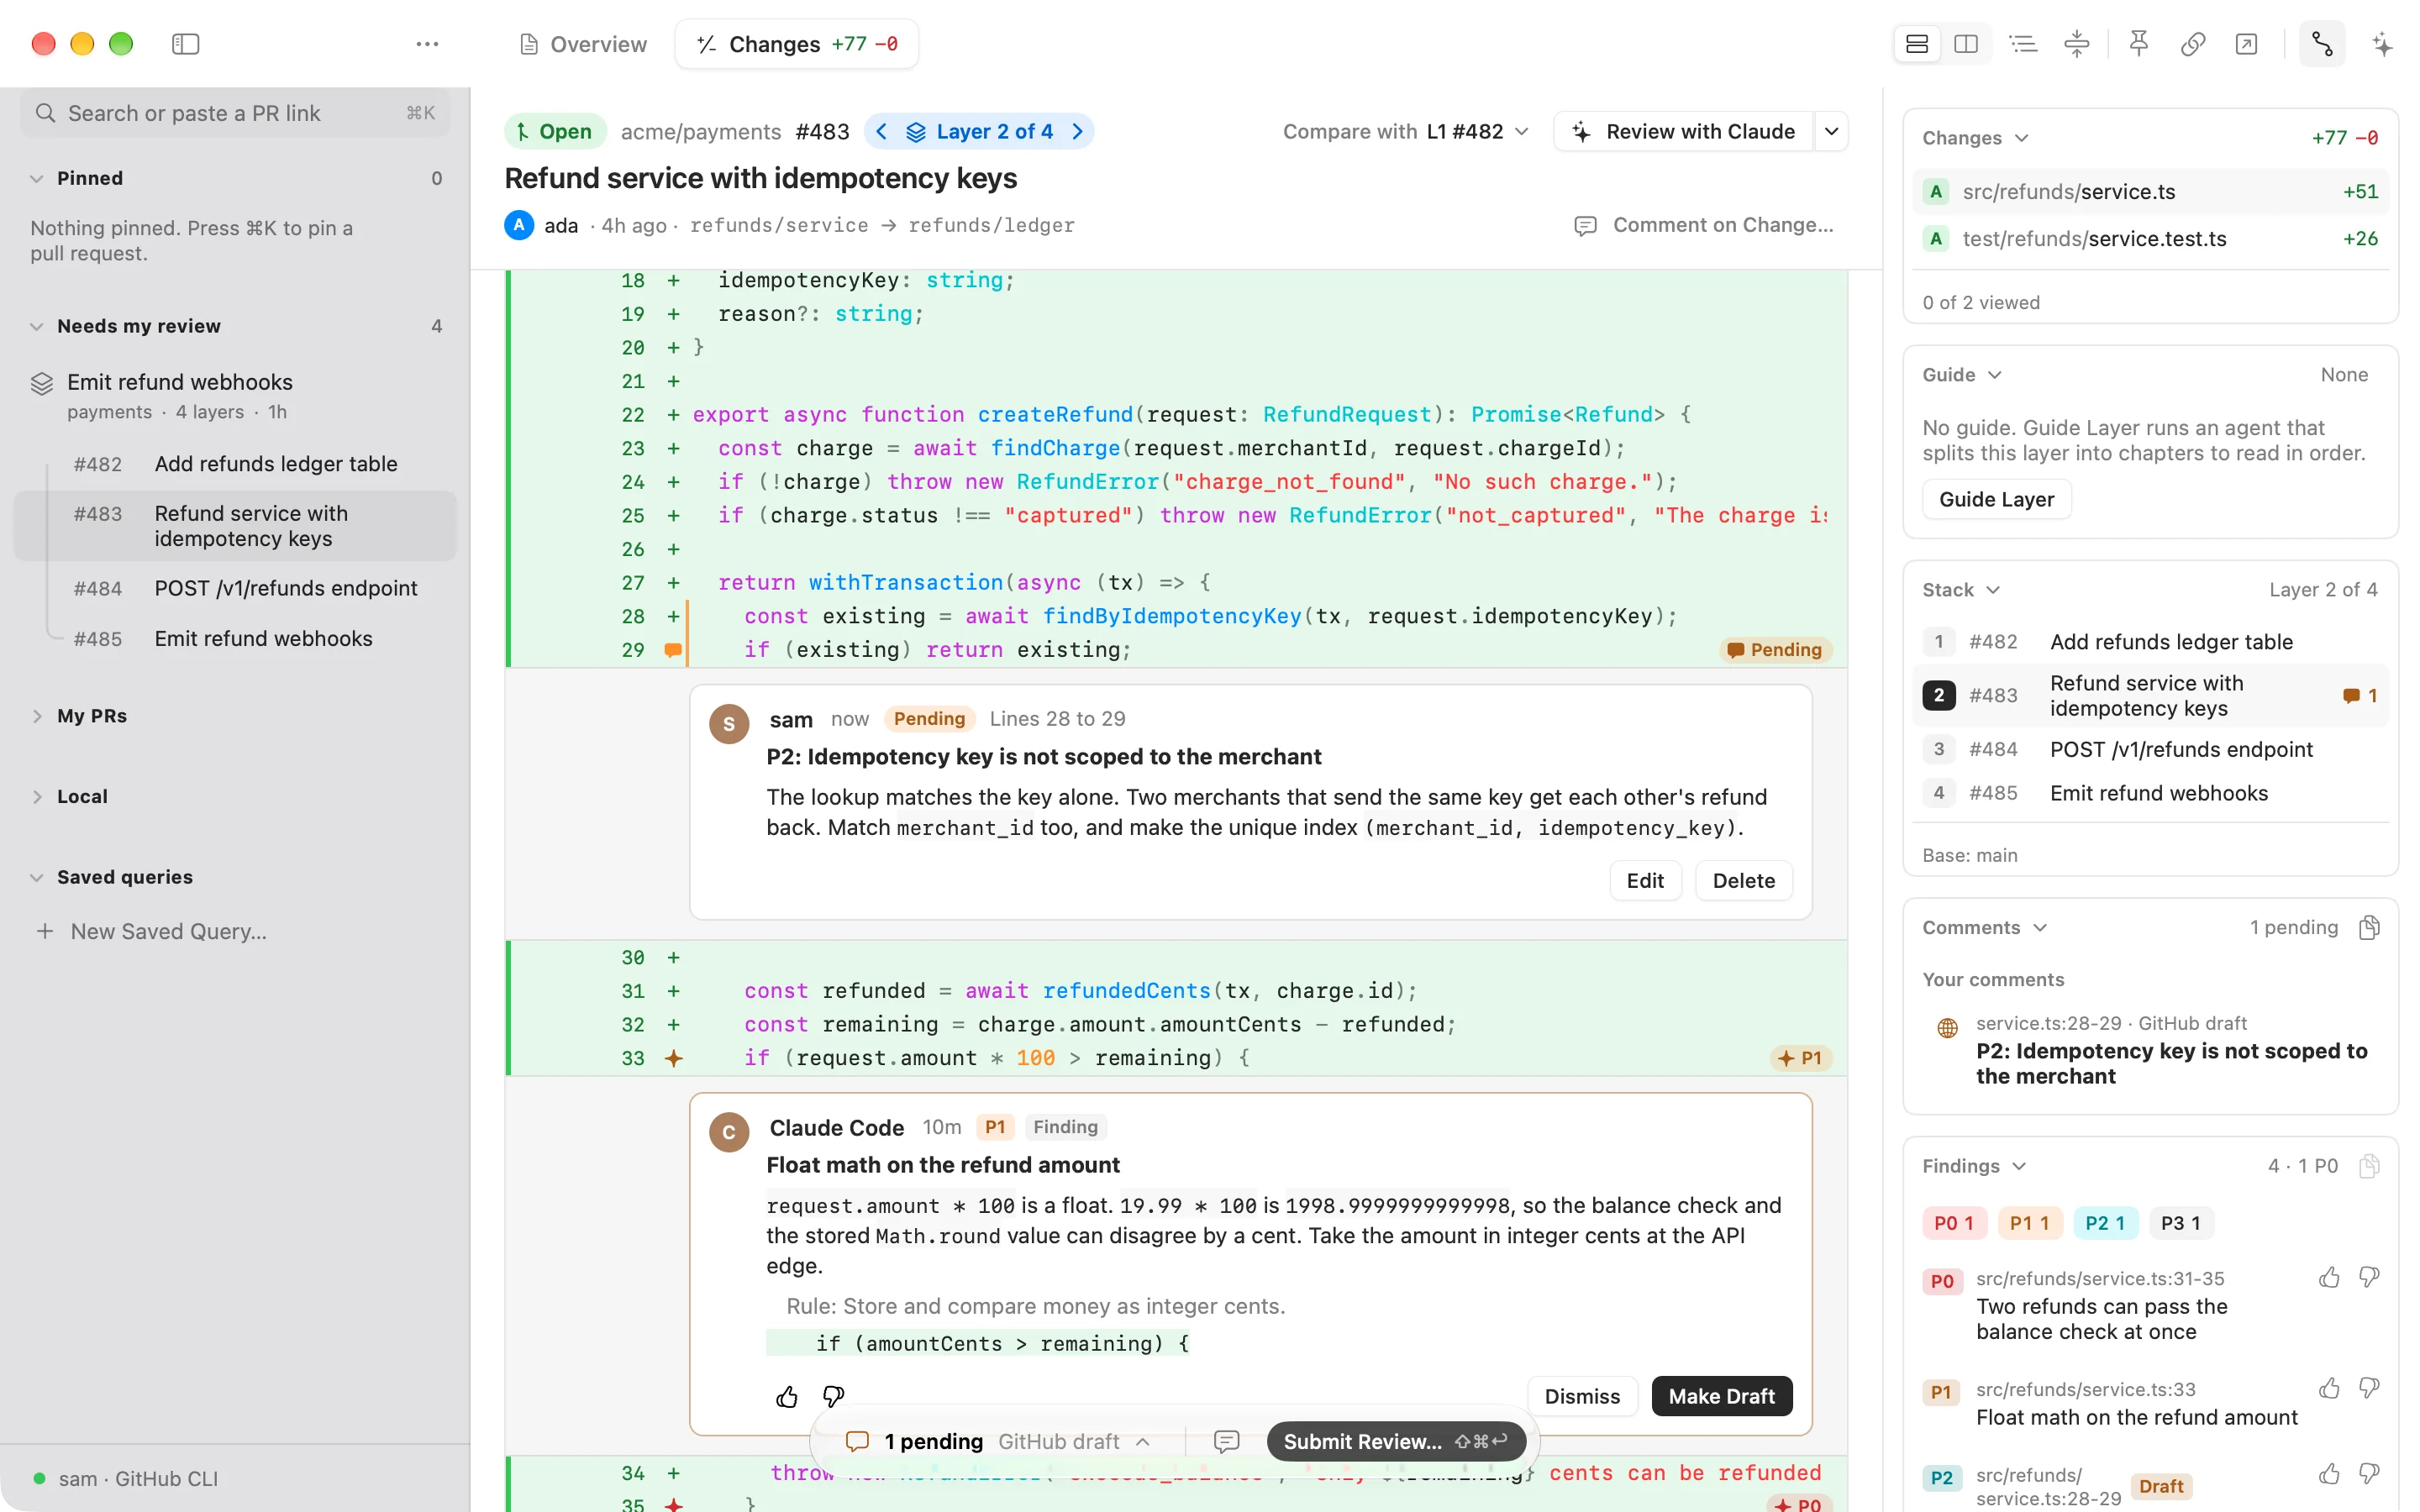2420x1512 pixels.
Task: Thumbs up the P0 balance check finding
Action: click(x=2329, y=1278)
